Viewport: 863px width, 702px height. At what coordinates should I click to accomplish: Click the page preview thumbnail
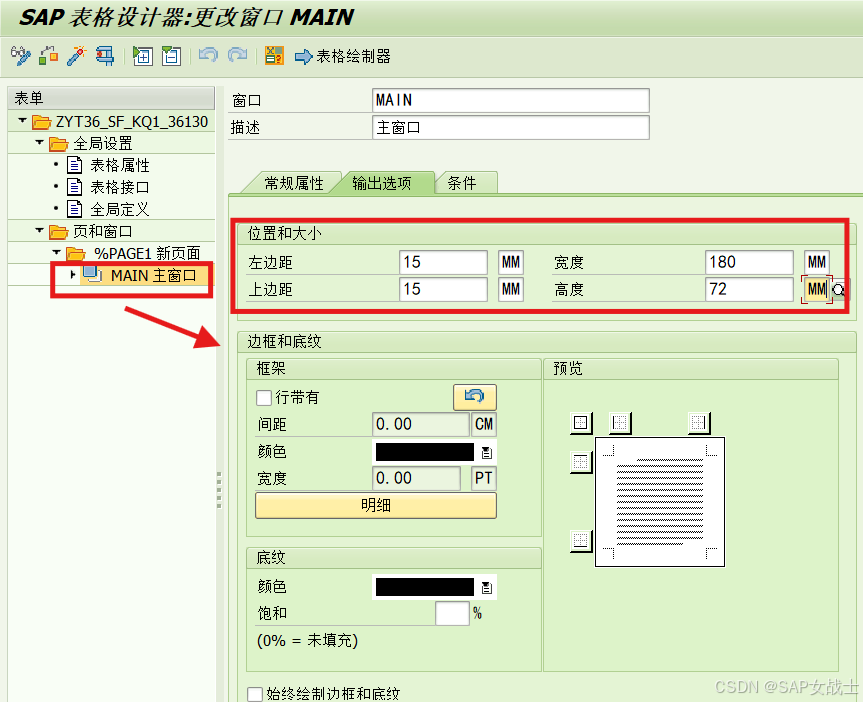(x=660, y=502)
